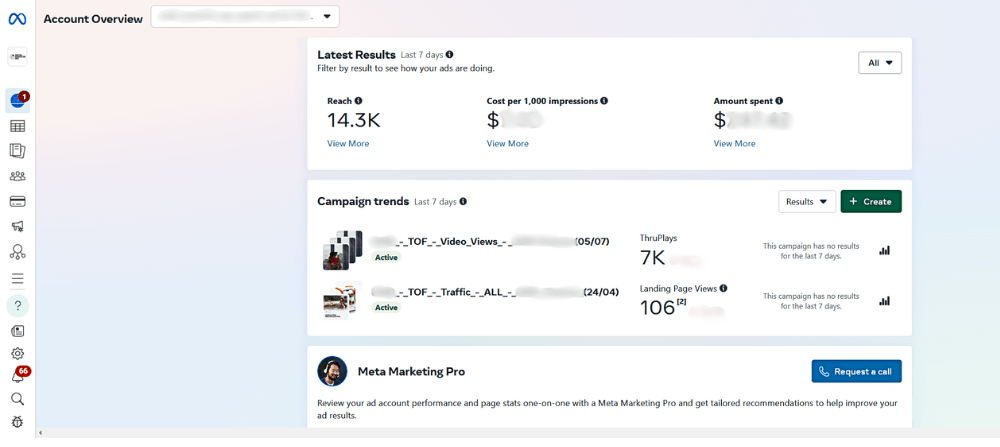Open chart icon for Traffic campaign
Screen dimensions: 1000x447
pyautogui.click(x=884, y=301)
